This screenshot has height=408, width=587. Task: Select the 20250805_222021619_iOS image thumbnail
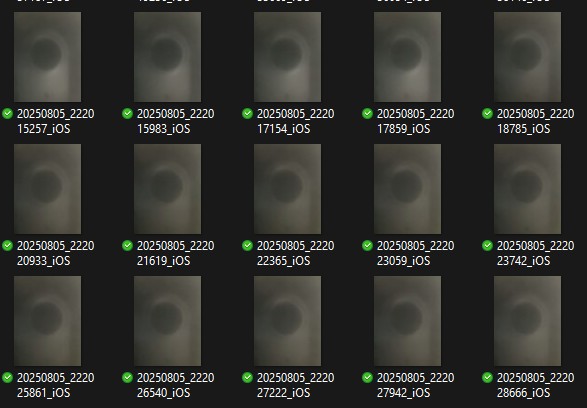(x=167, y=189)
